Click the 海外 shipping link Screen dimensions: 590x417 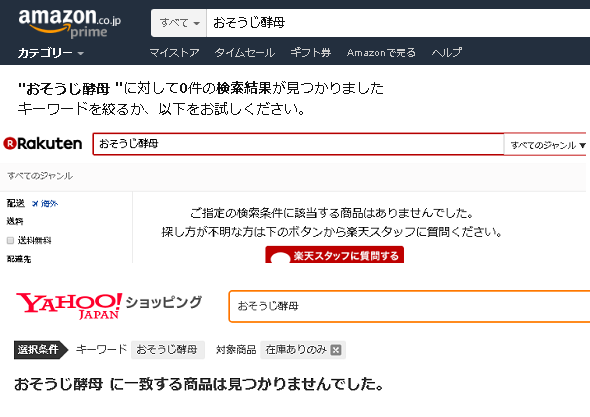tap(45, 204)
